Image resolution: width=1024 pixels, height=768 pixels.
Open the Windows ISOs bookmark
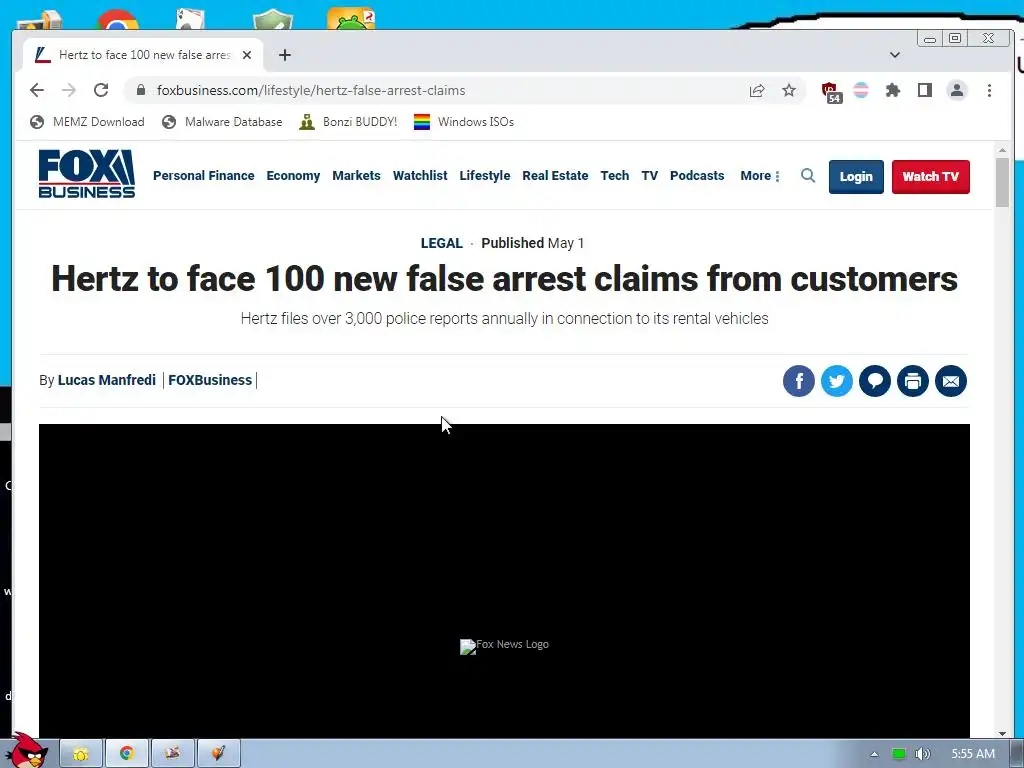tap(464, 122)
